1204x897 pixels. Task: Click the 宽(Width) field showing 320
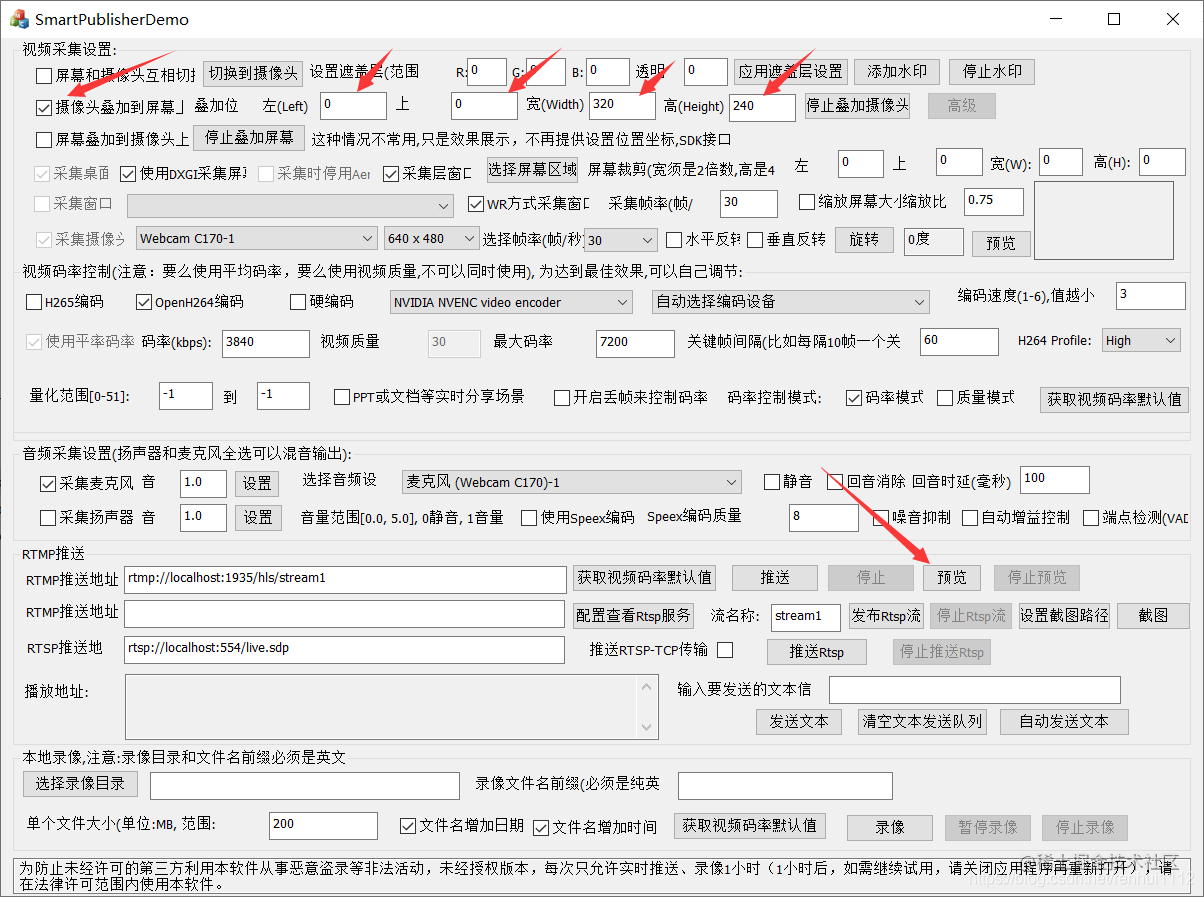point(622,105)
